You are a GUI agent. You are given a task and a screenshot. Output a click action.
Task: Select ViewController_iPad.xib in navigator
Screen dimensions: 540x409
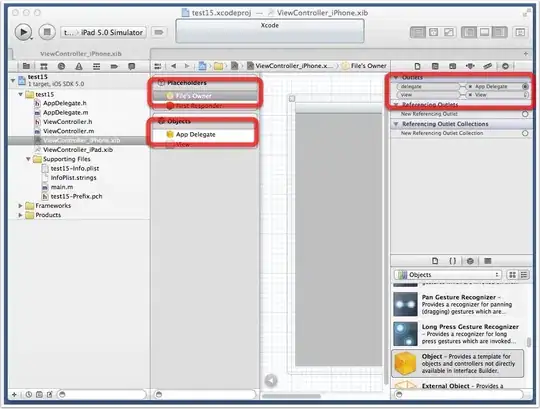78,149
